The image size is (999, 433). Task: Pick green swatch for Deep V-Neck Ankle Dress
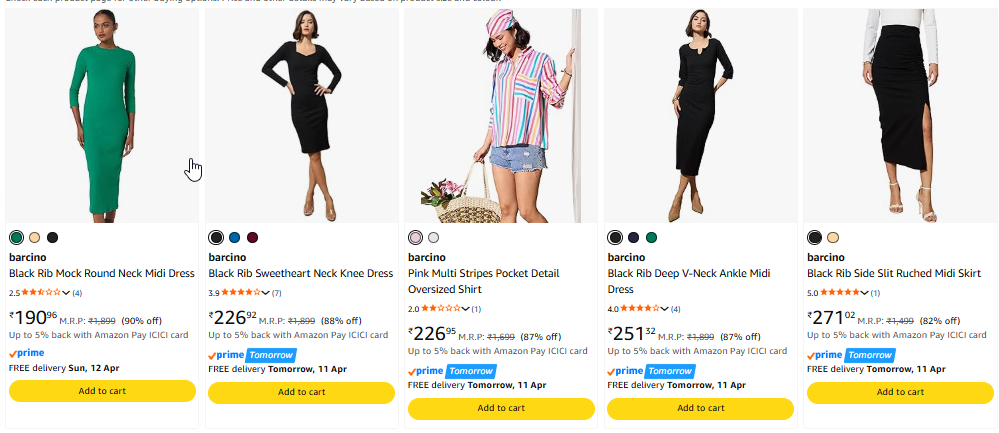(x=652, y=238)
